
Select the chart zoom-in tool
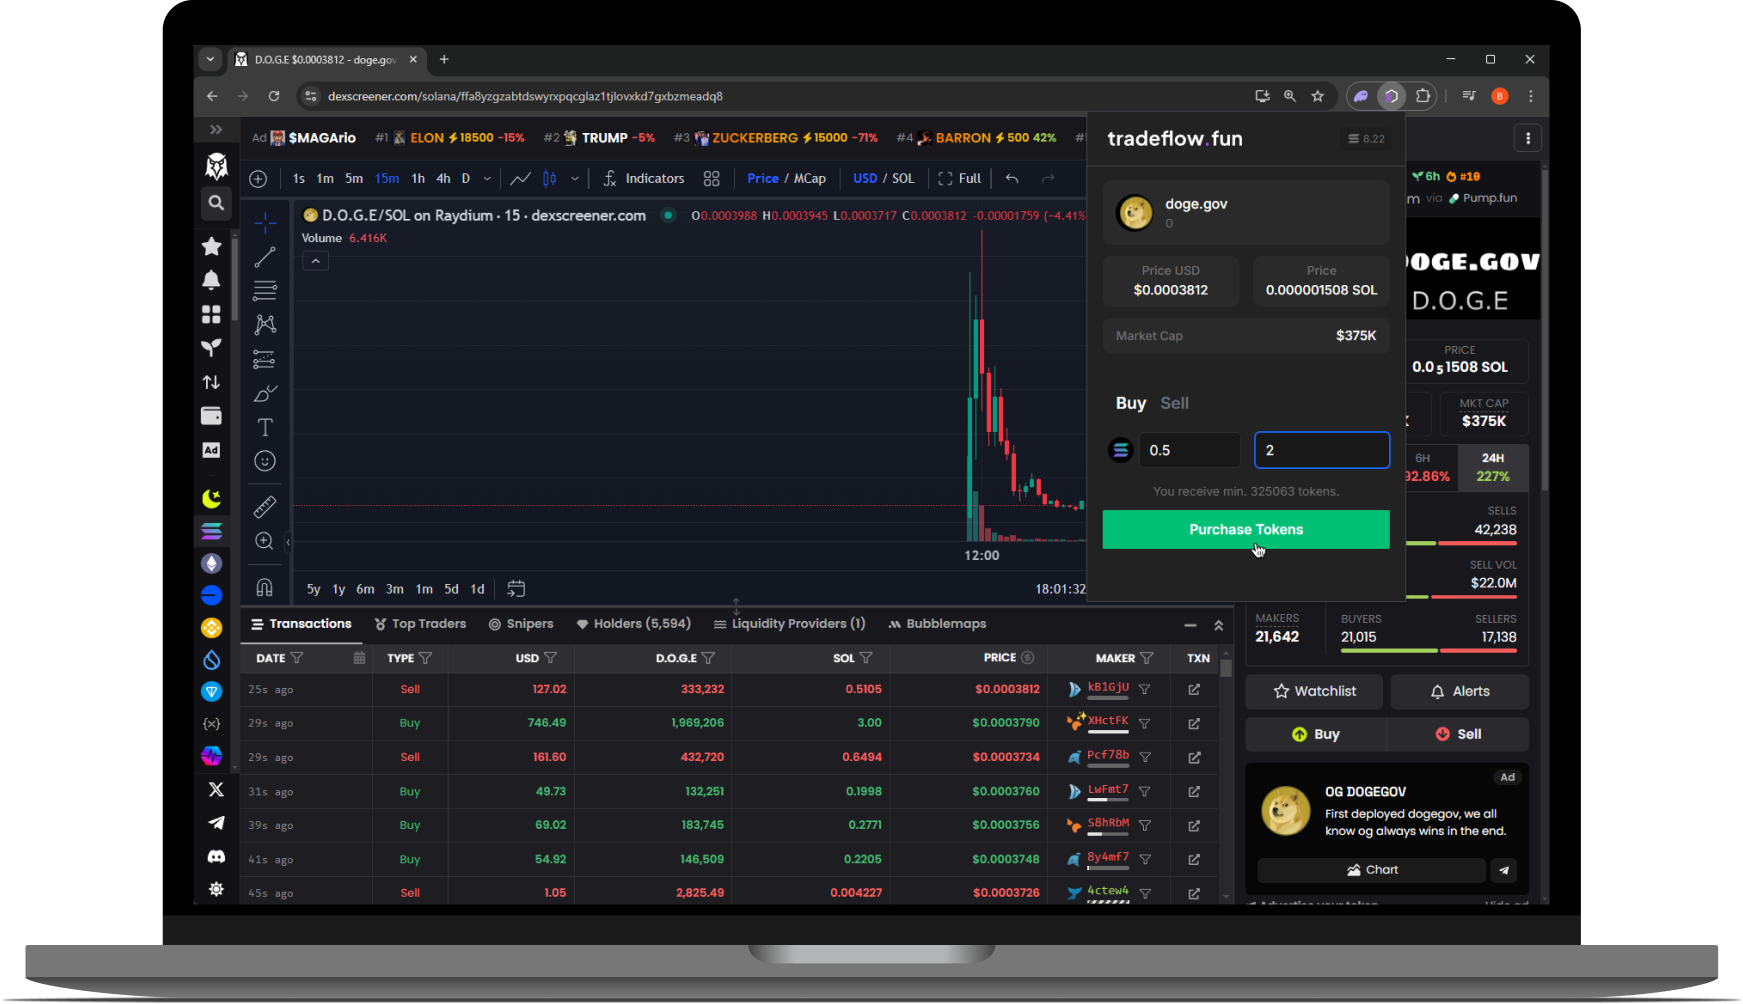coord(265,541)
